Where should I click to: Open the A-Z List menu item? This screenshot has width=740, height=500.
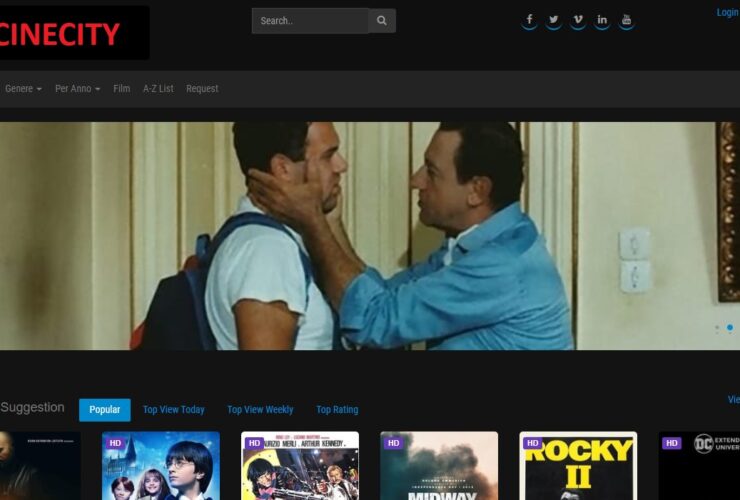coord(158,89)
